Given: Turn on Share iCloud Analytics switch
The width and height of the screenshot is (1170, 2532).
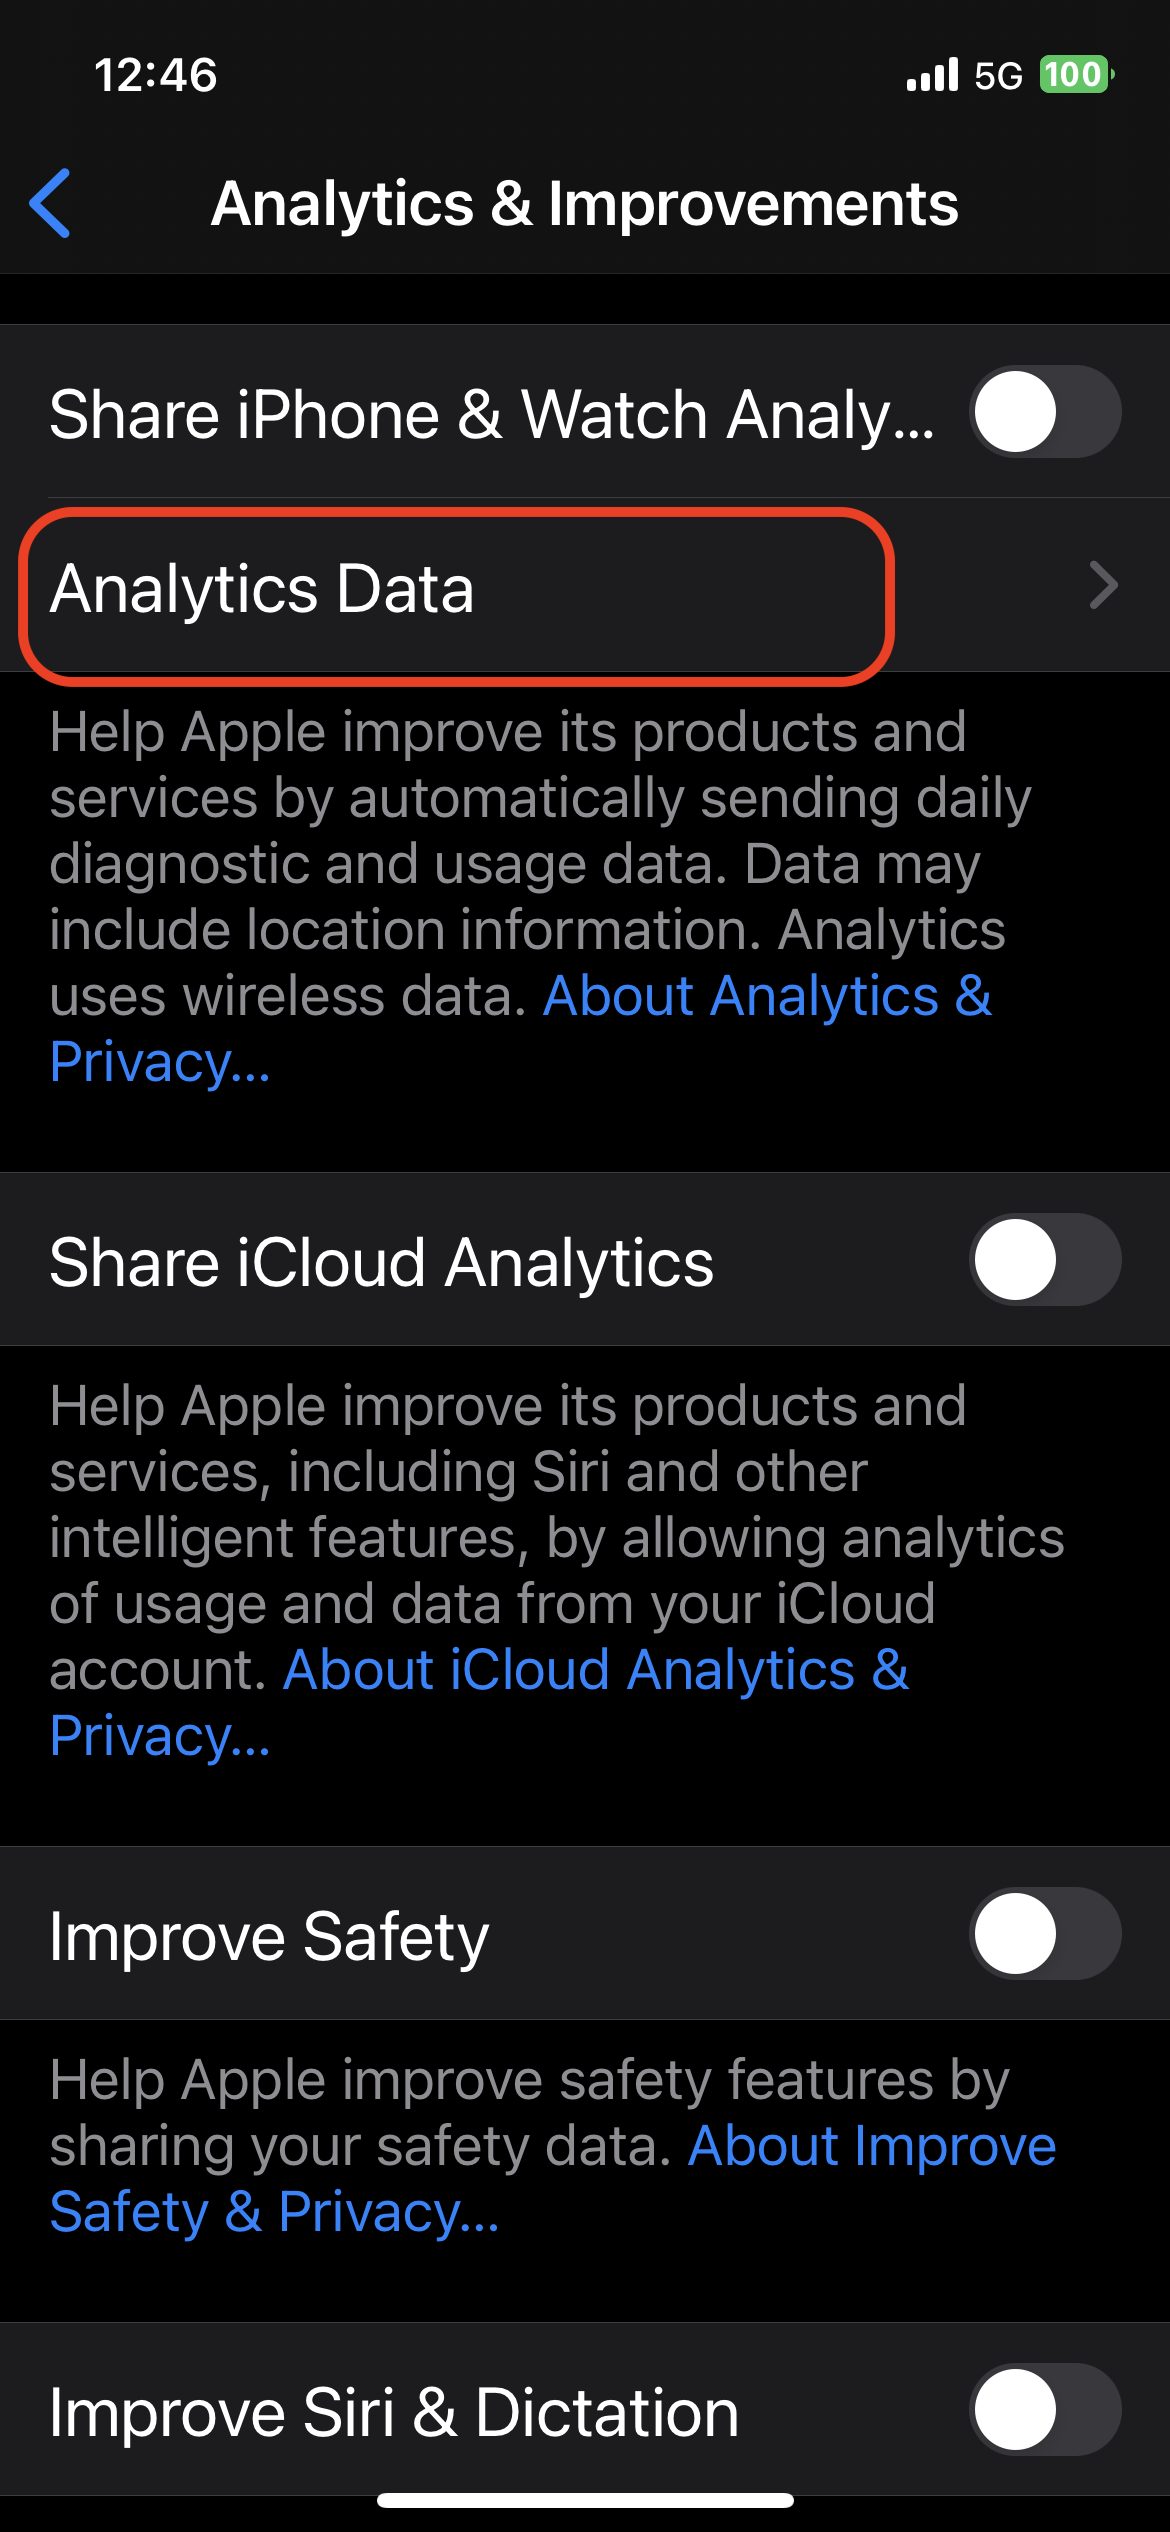Looking at the screenshot, I should click(1044, 1259).
